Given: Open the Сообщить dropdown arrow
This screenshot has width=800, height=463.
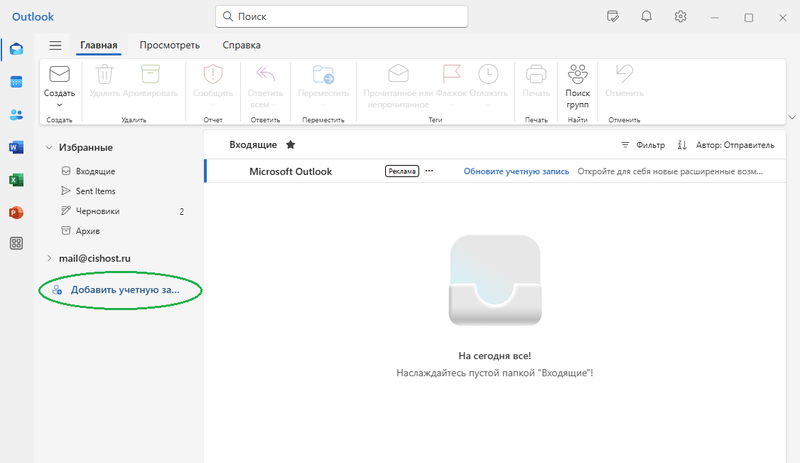Looking at the screenshot, I should click(x=213, y=105).
